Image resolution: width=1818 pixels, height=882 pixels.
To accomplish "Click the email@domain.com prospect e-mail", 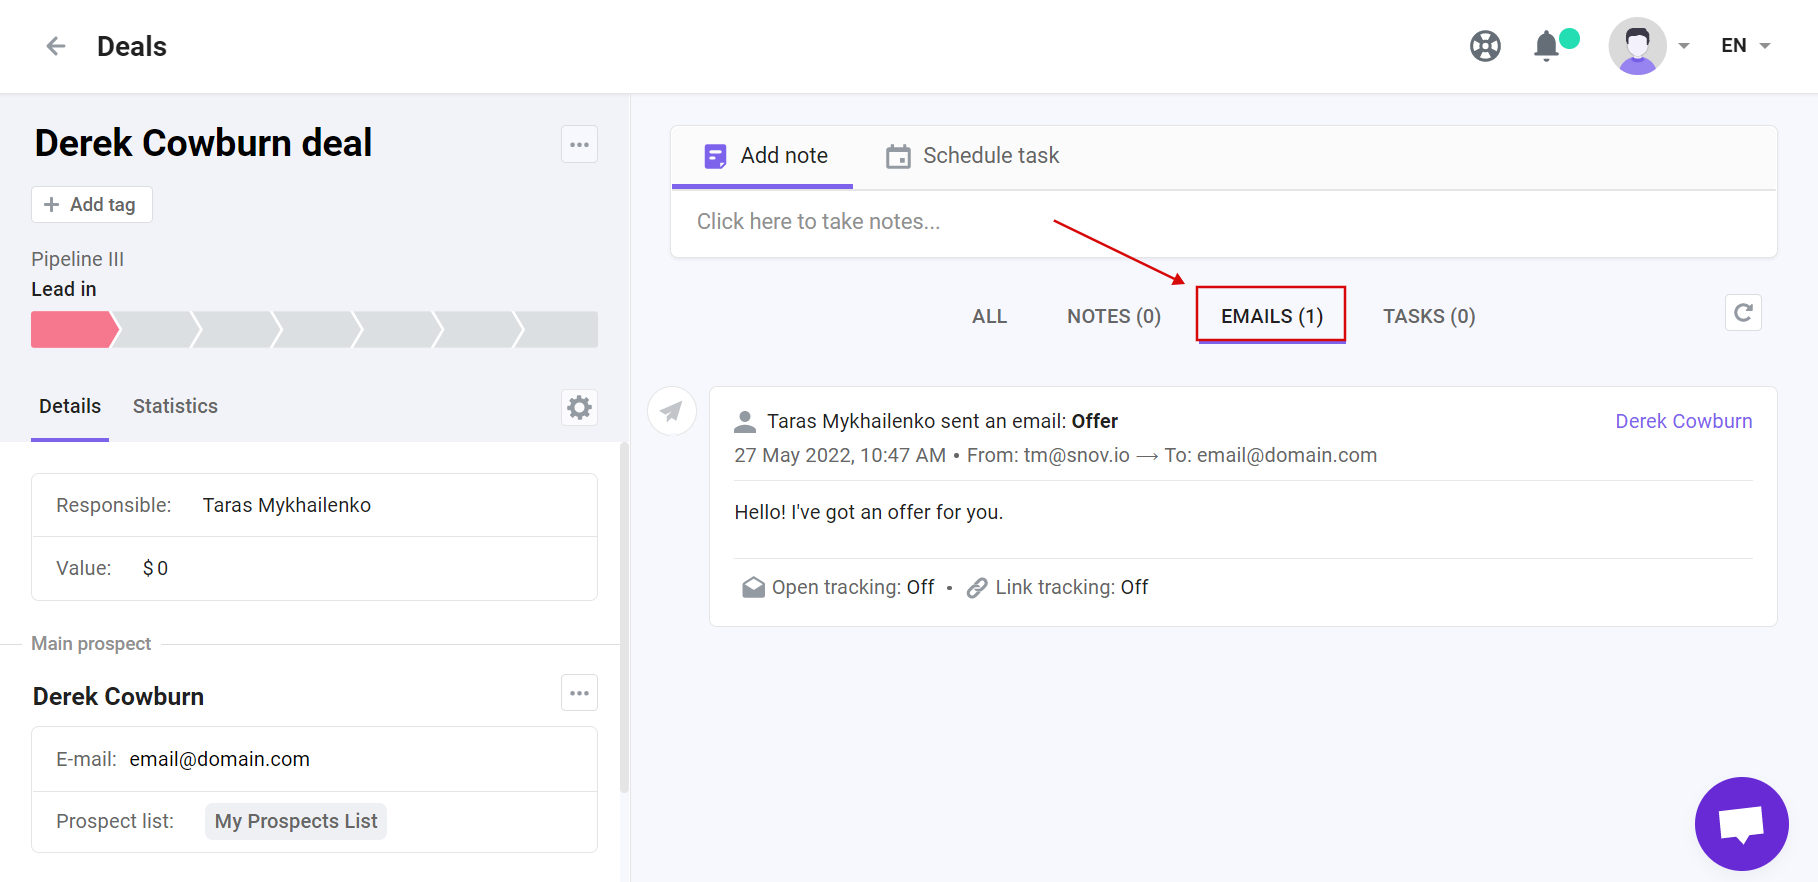I will [x=219, y=759].
